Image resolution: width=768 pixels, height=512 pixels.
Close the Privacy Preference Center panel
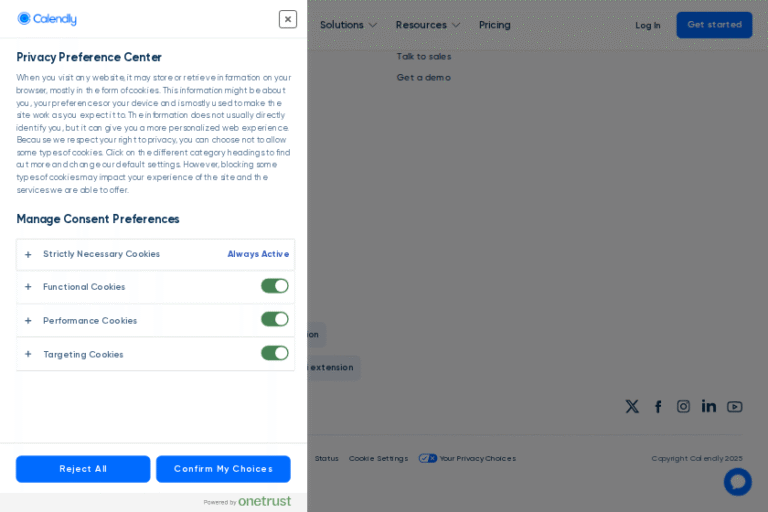[x=288, y=19]
